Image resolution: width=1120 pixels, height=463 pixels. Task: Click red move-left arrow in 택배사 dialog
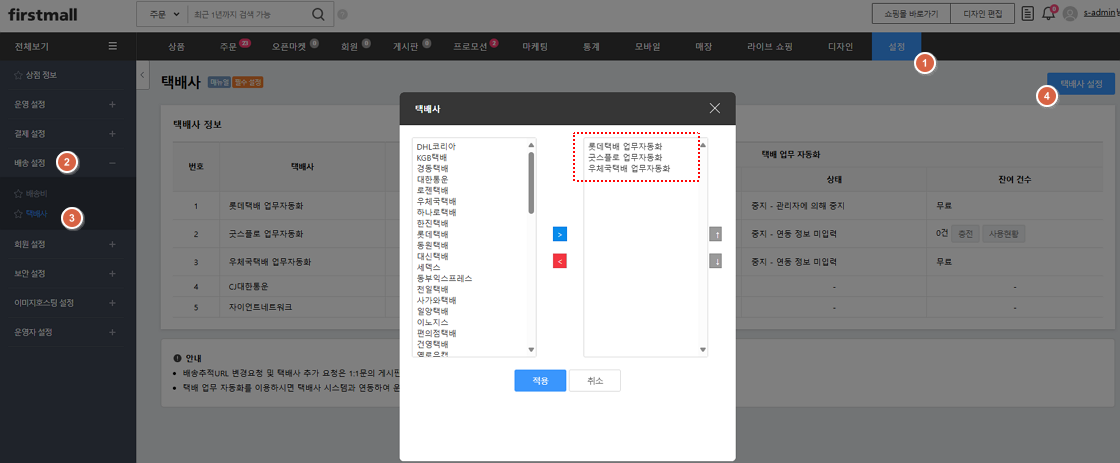(x=559, y=261)
